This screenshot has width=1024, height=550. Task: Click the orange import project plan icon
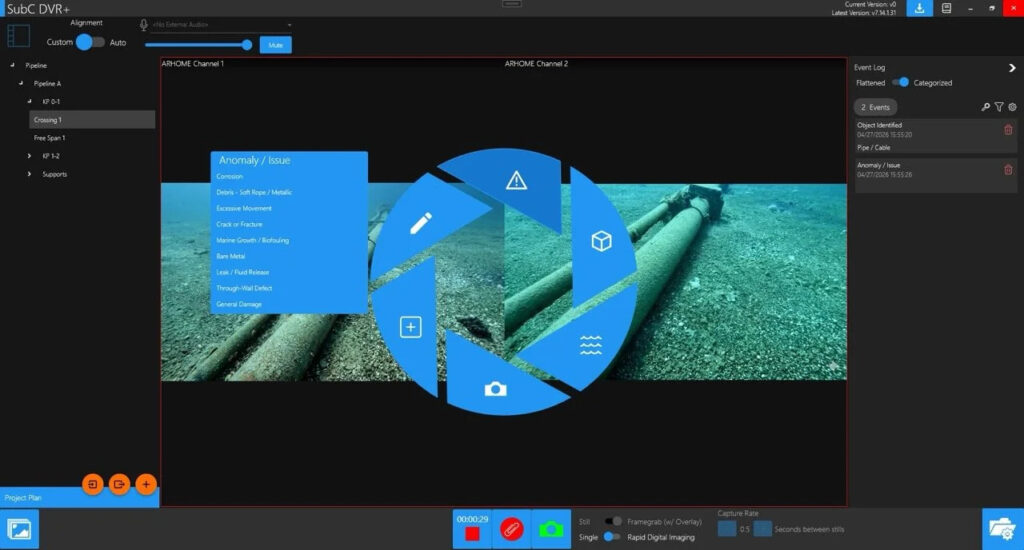(93, 484)
